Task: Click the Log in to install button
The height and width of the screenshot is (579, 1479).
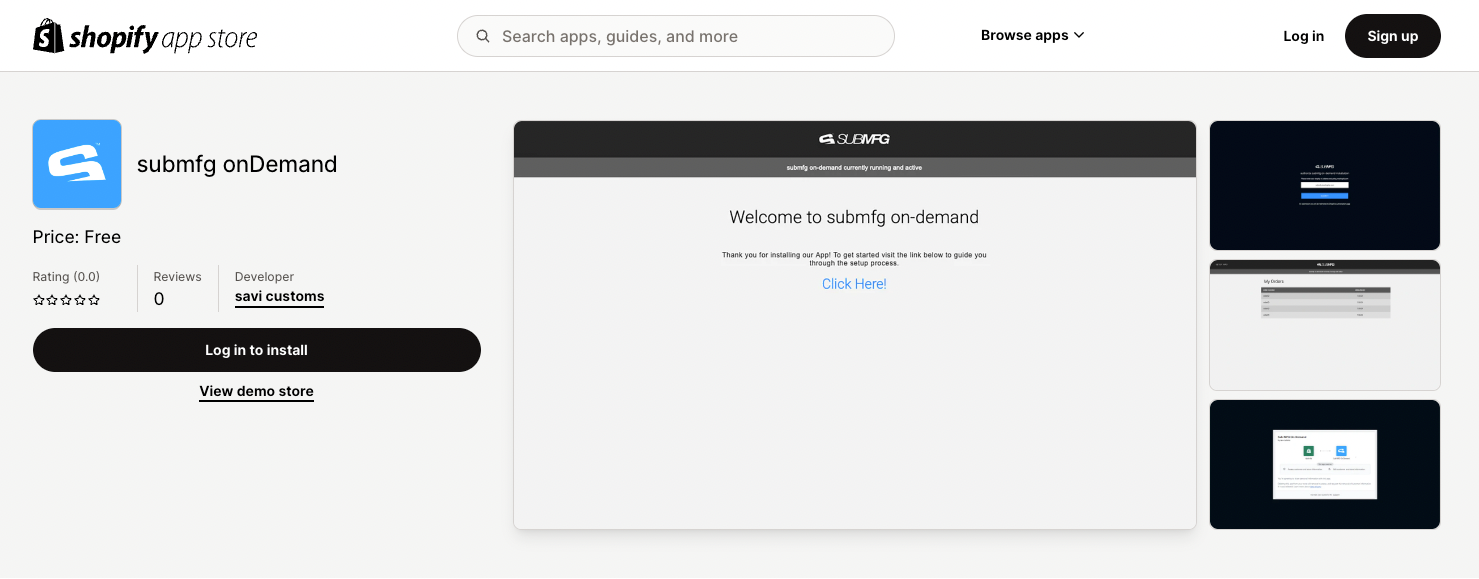Action: tap(257, 350)
